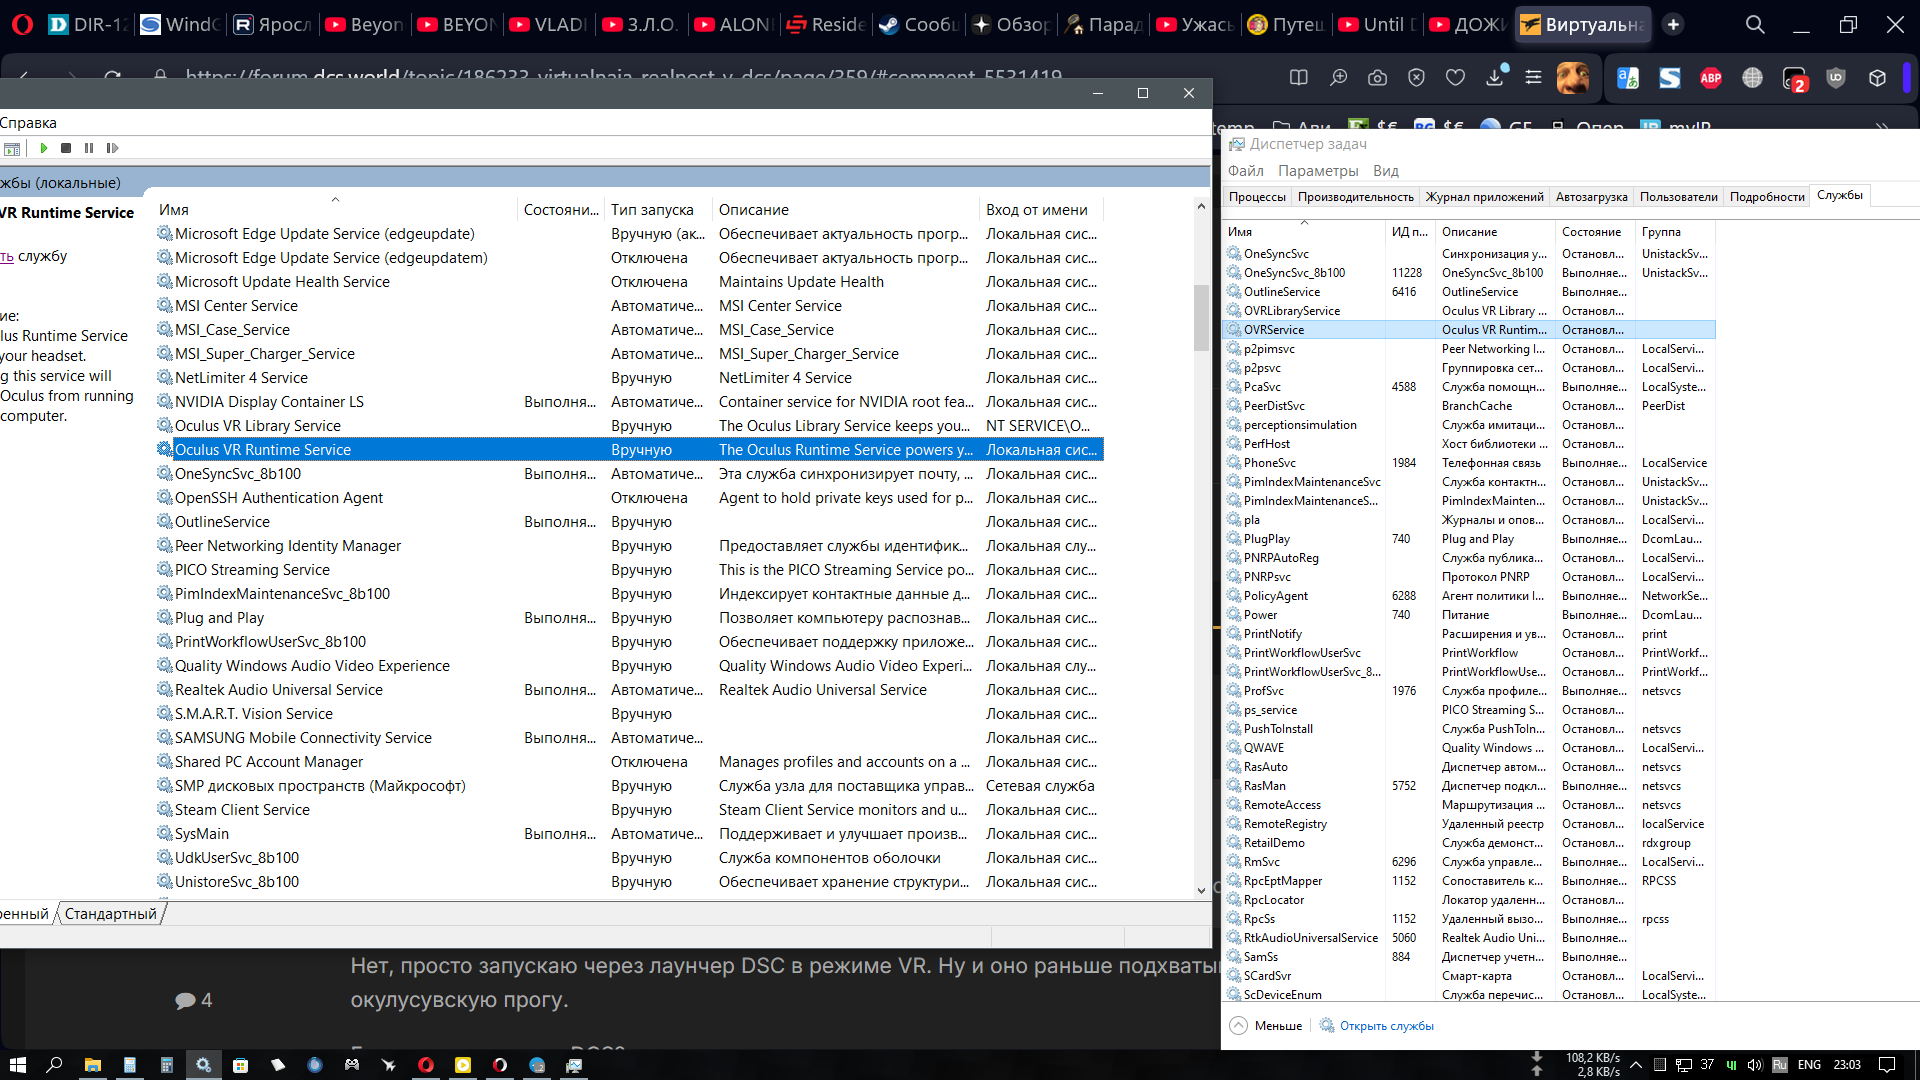Restart the service with restart icon
This screenshot has width=1920, height=1080.
(x=112, y=148)
